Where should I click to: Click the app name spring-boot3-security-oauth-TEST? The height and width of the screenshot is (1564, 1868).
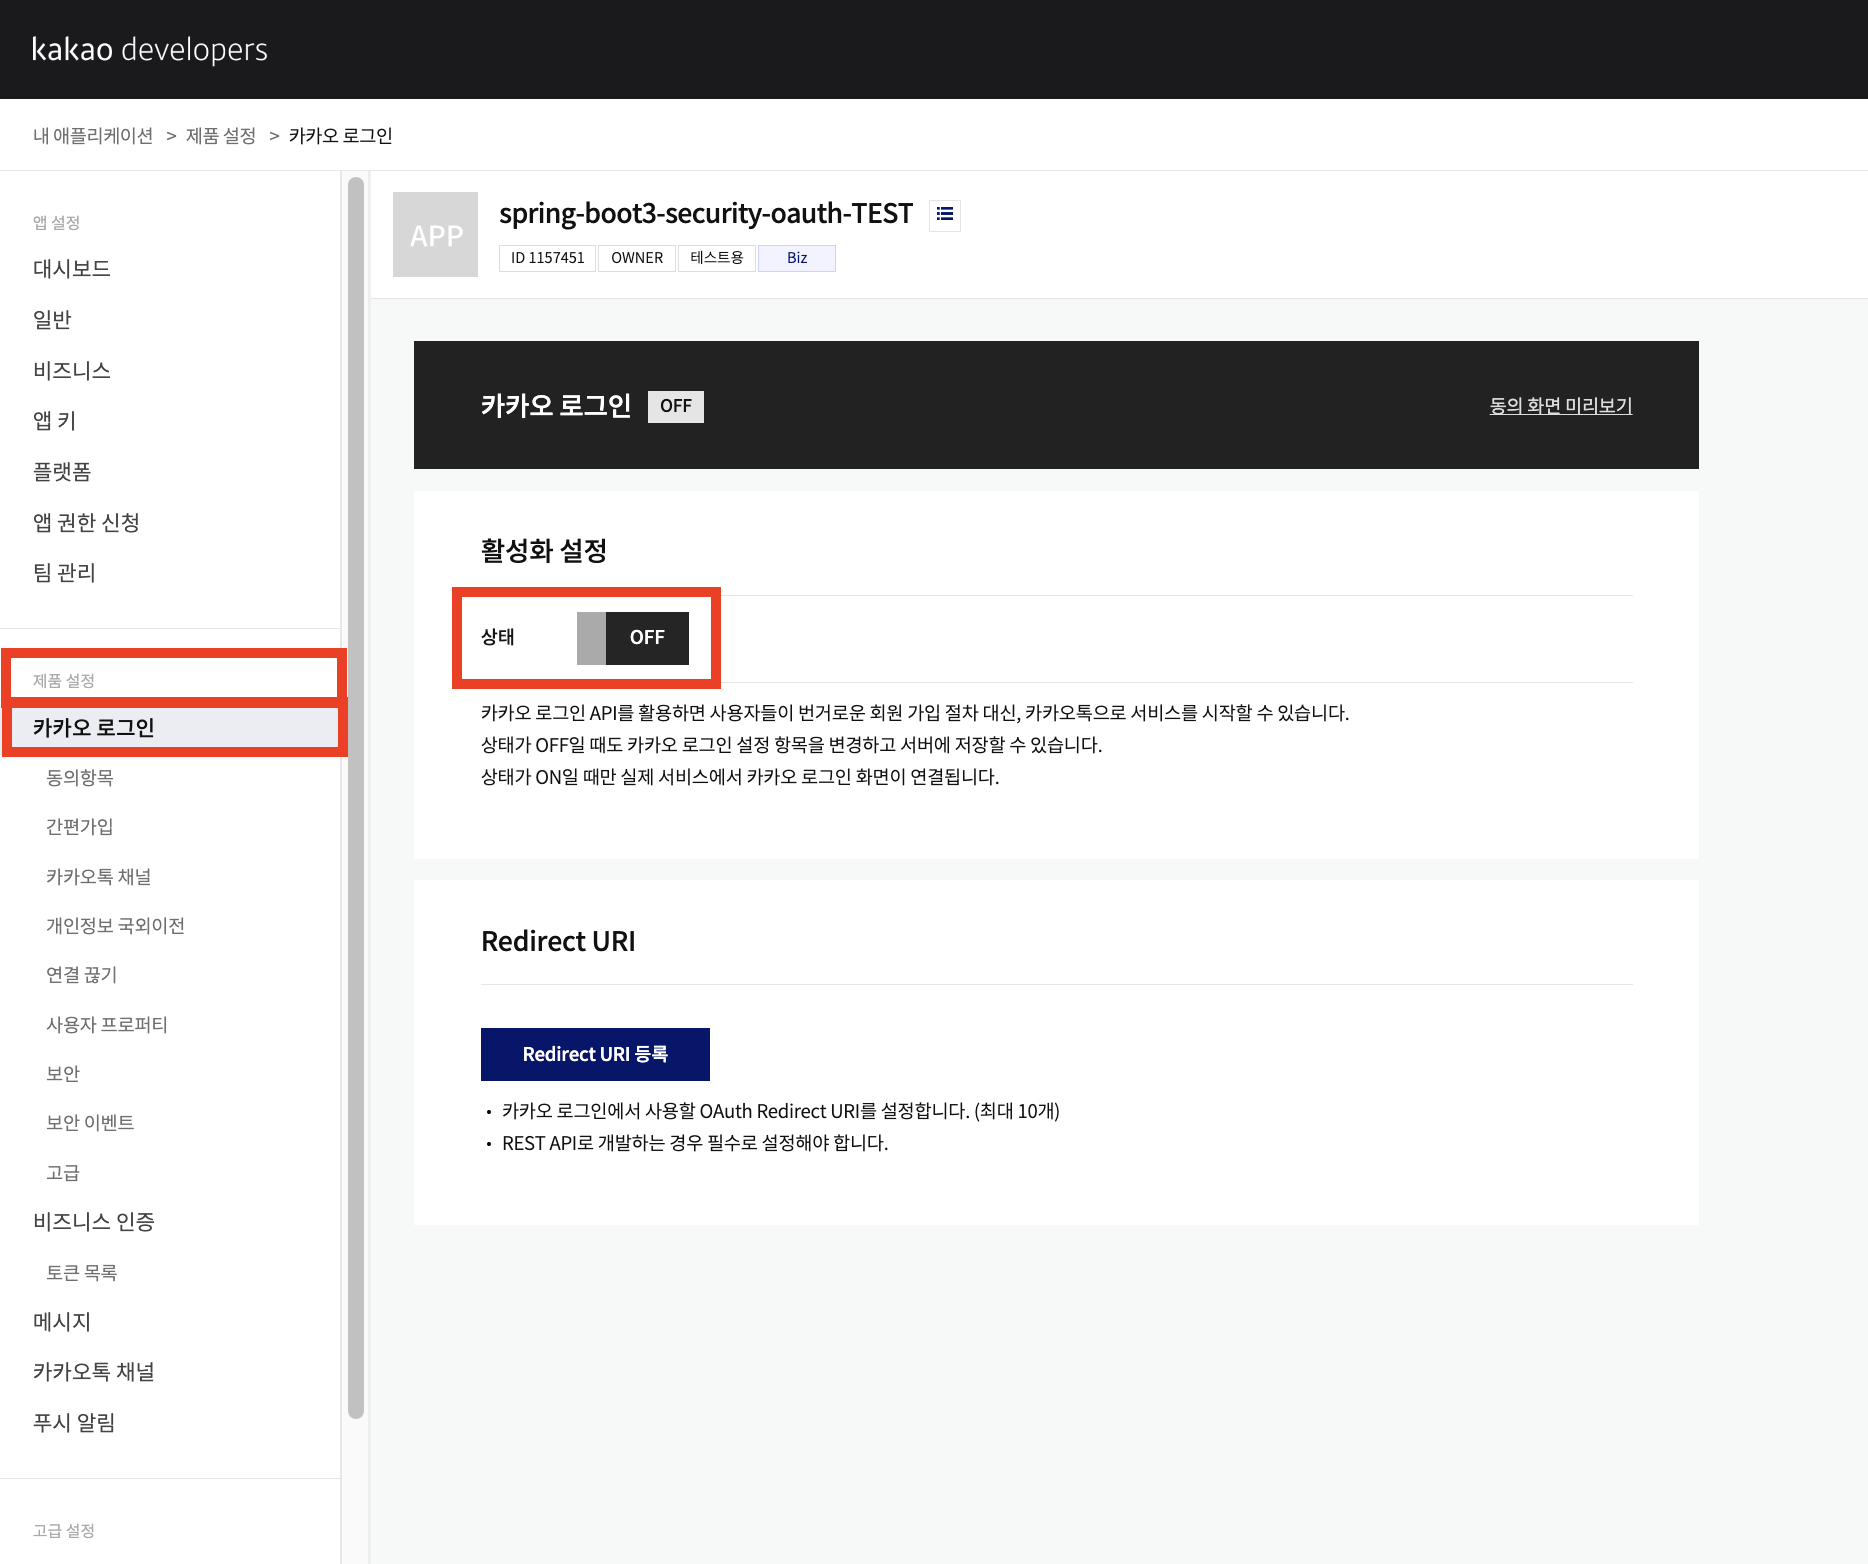point(706,213)
